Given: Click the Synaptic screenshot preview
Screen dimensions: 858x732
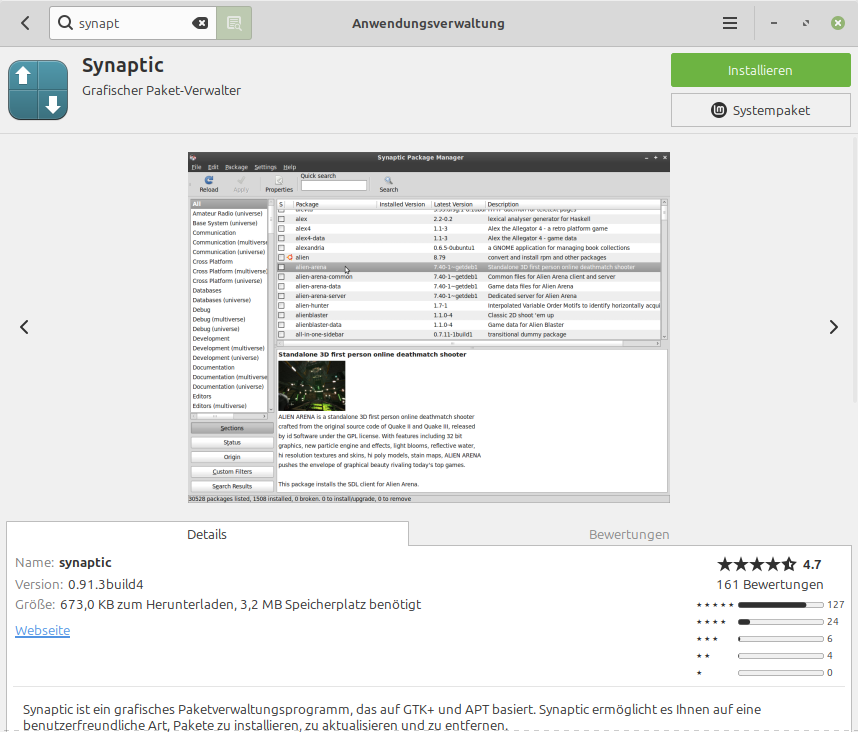Looking at the screenshot, I should coord(428,327).
